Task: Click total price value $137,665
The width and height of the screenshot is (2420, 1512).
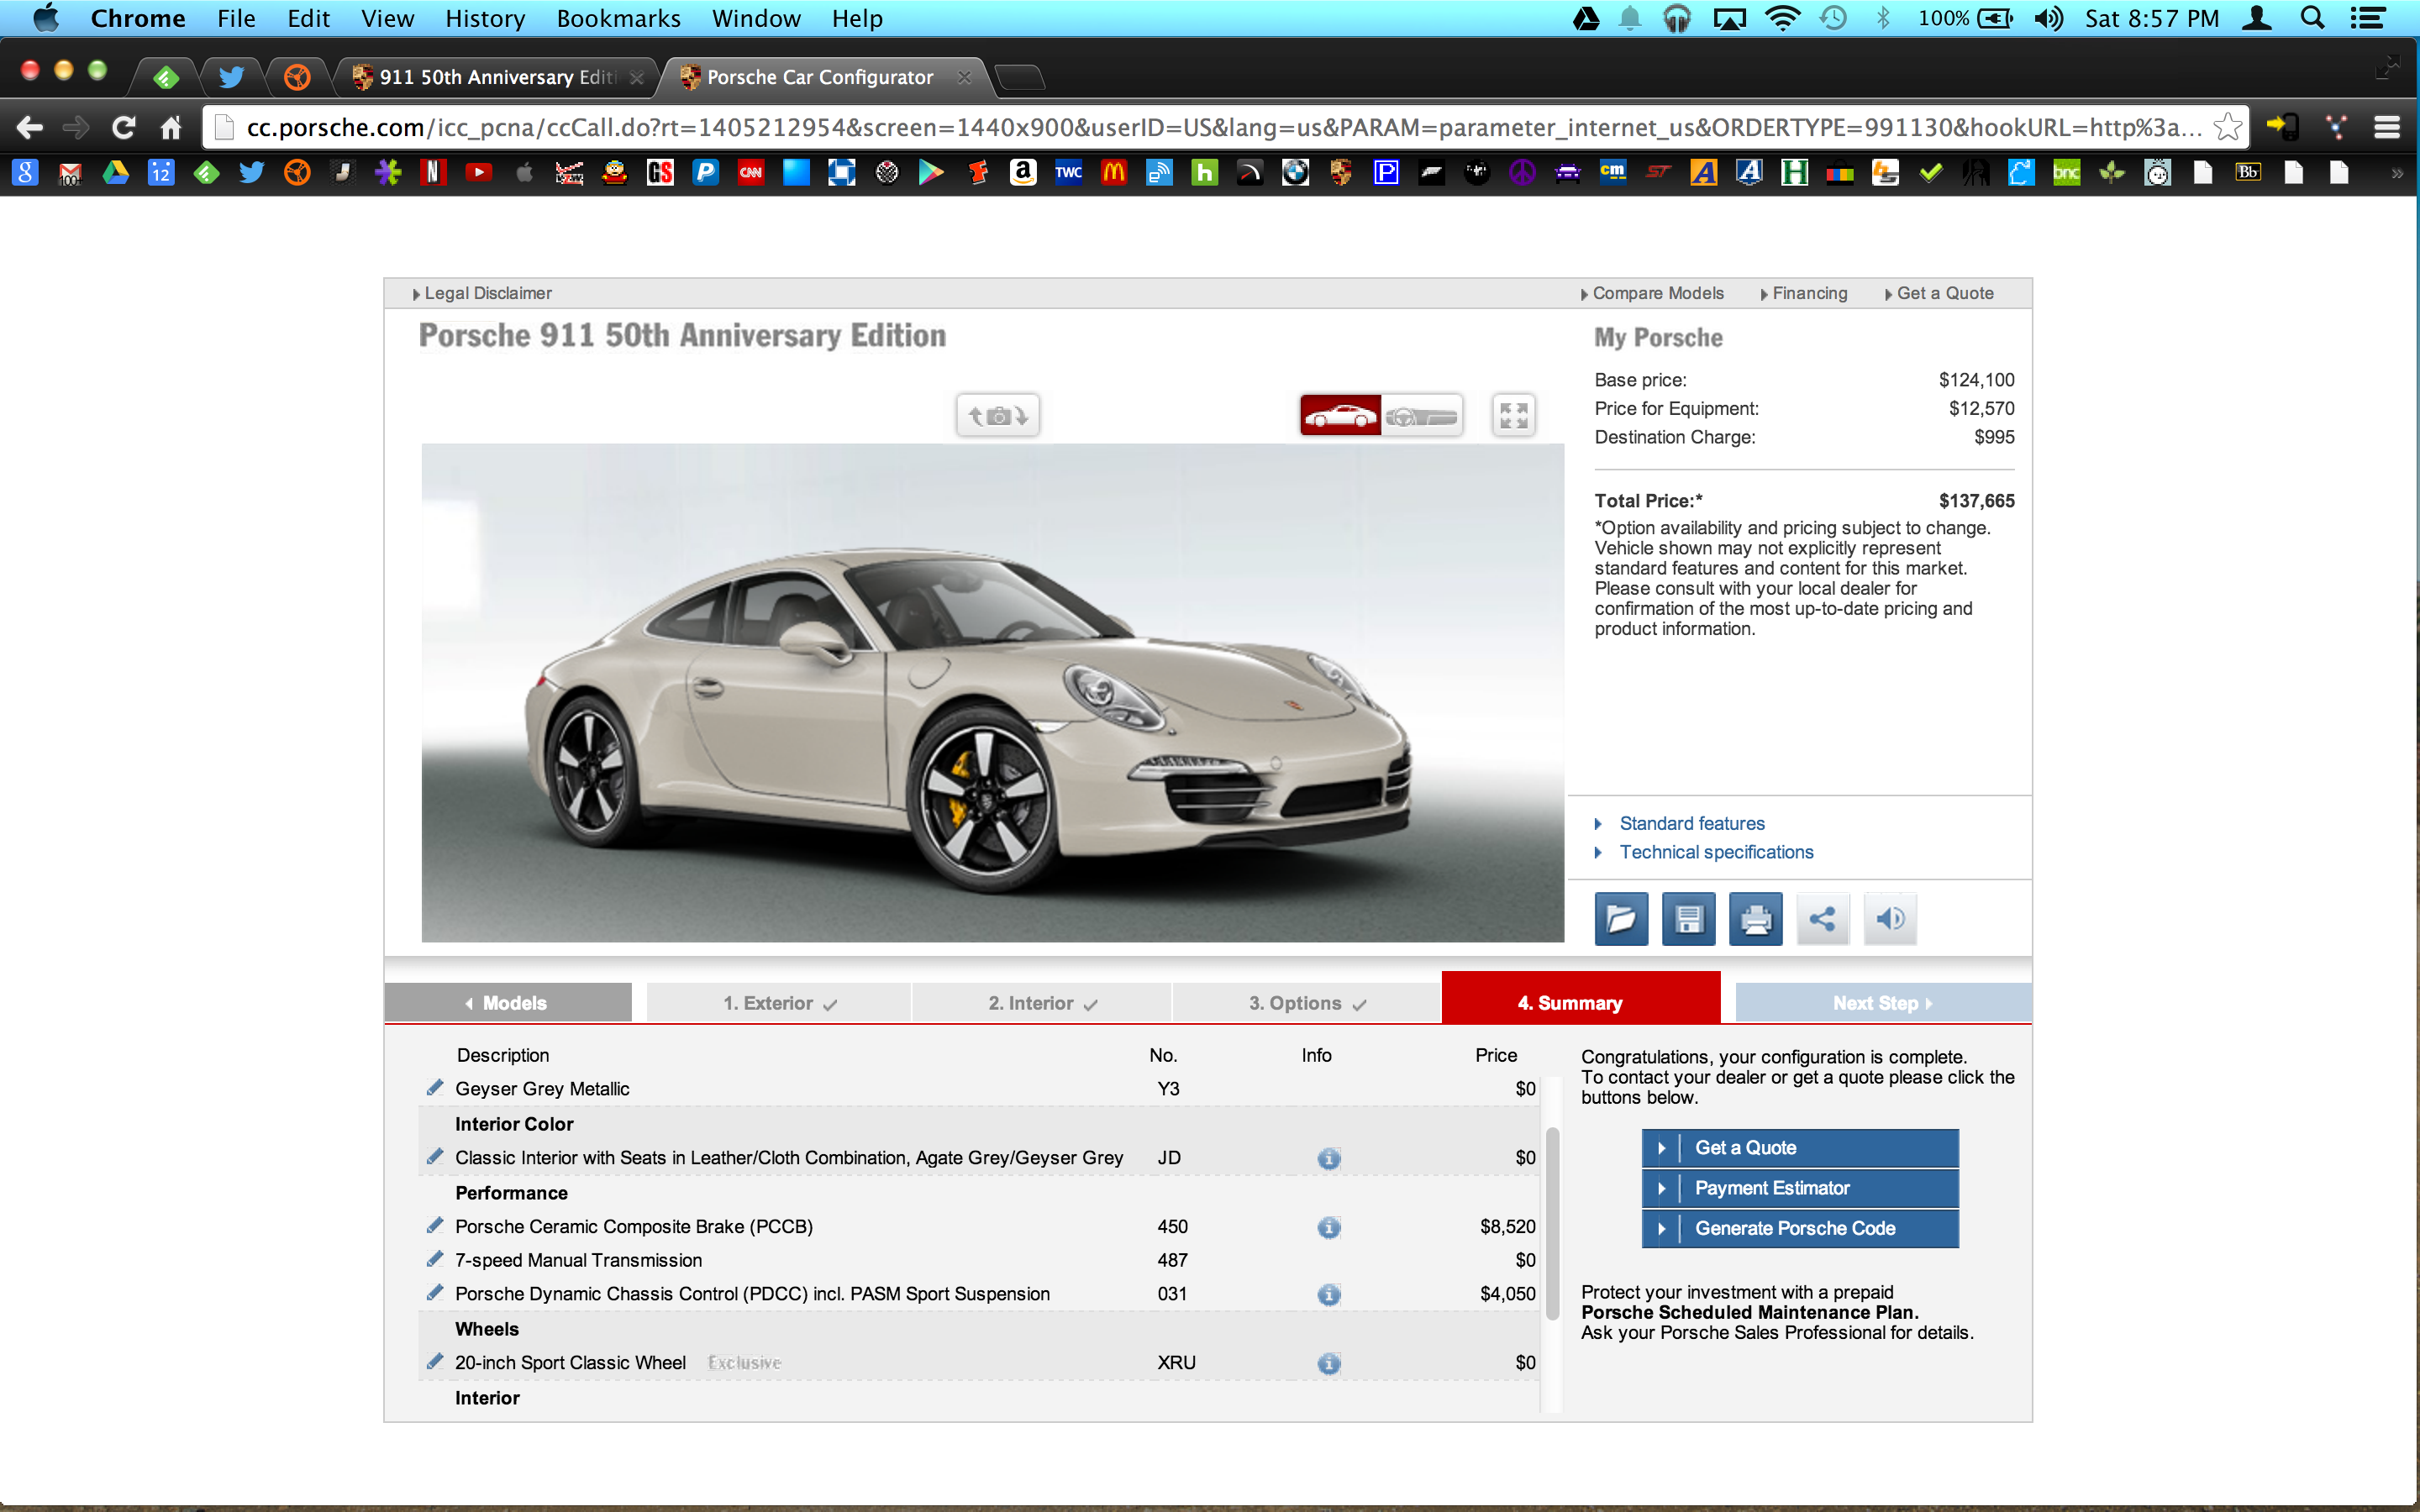Action: 1976,501
